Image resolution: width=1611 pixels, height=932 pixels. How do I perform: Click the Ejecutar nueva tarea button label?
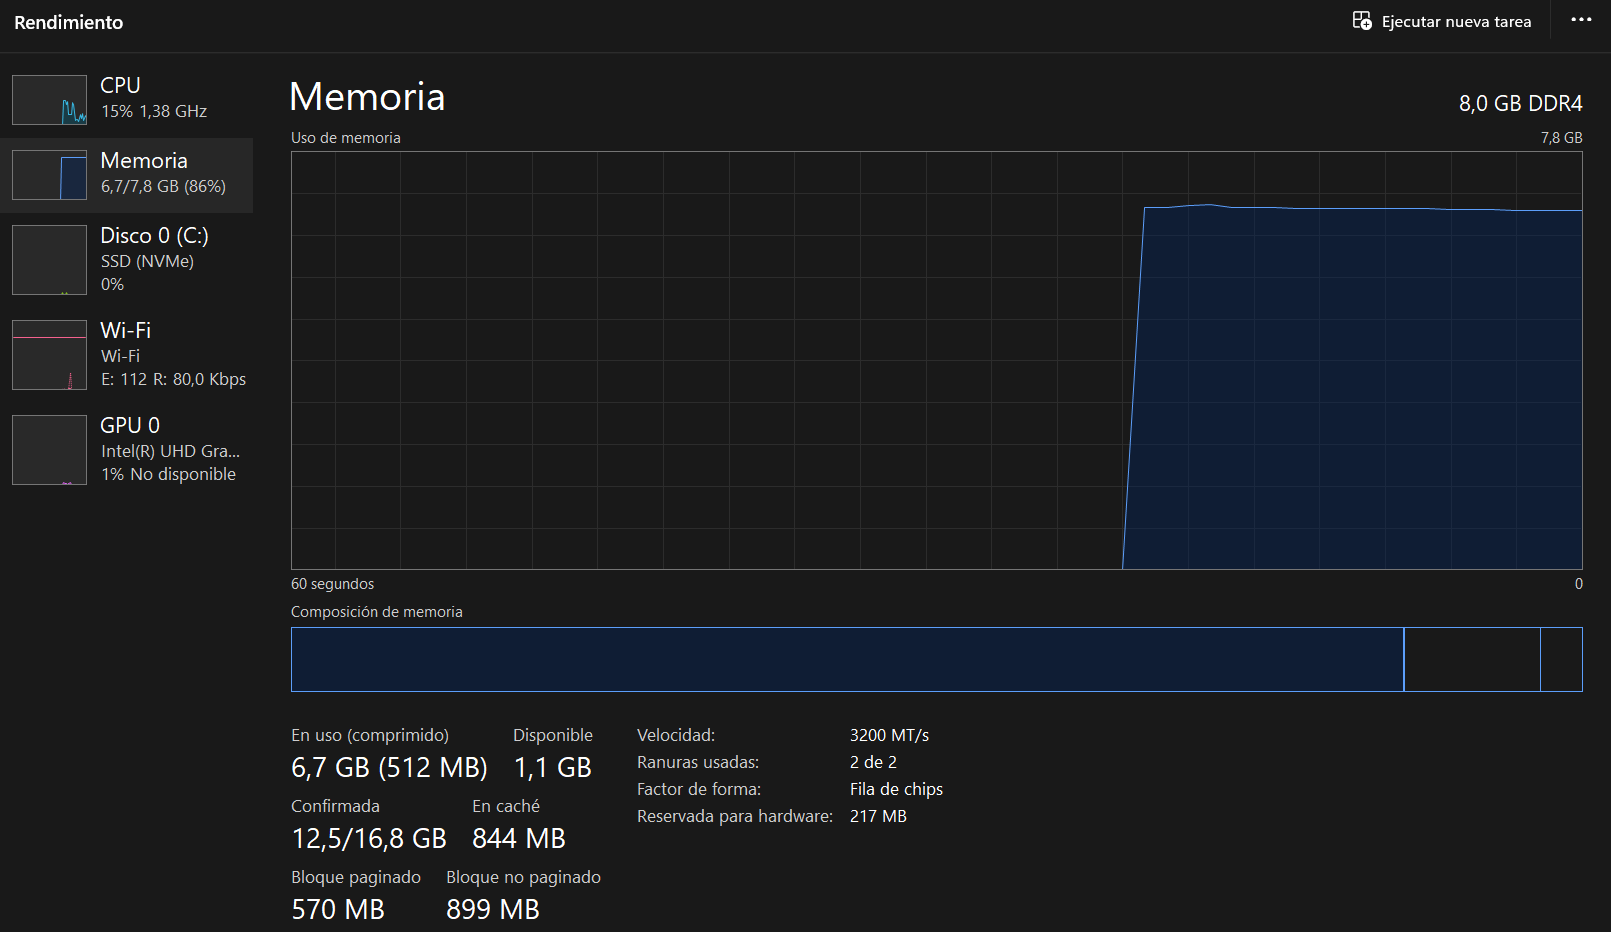(x=1456, y=22)
